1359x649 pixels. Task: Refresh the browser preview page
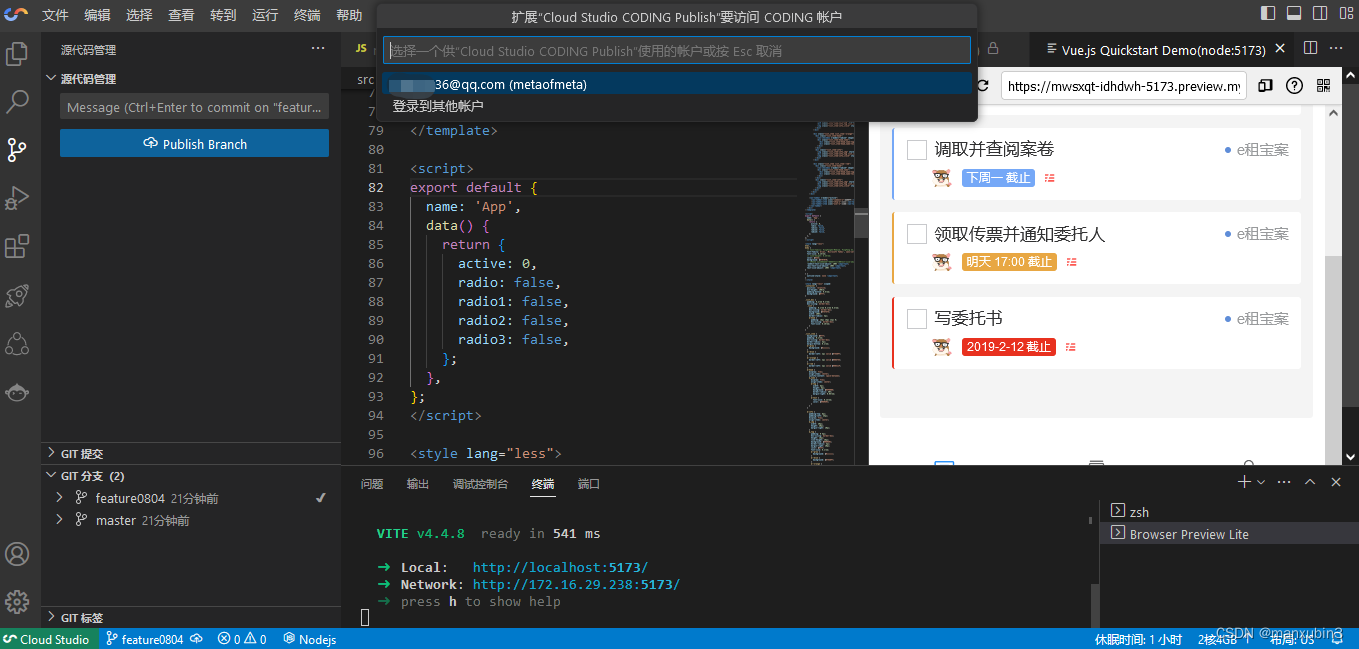coord(983,86)
